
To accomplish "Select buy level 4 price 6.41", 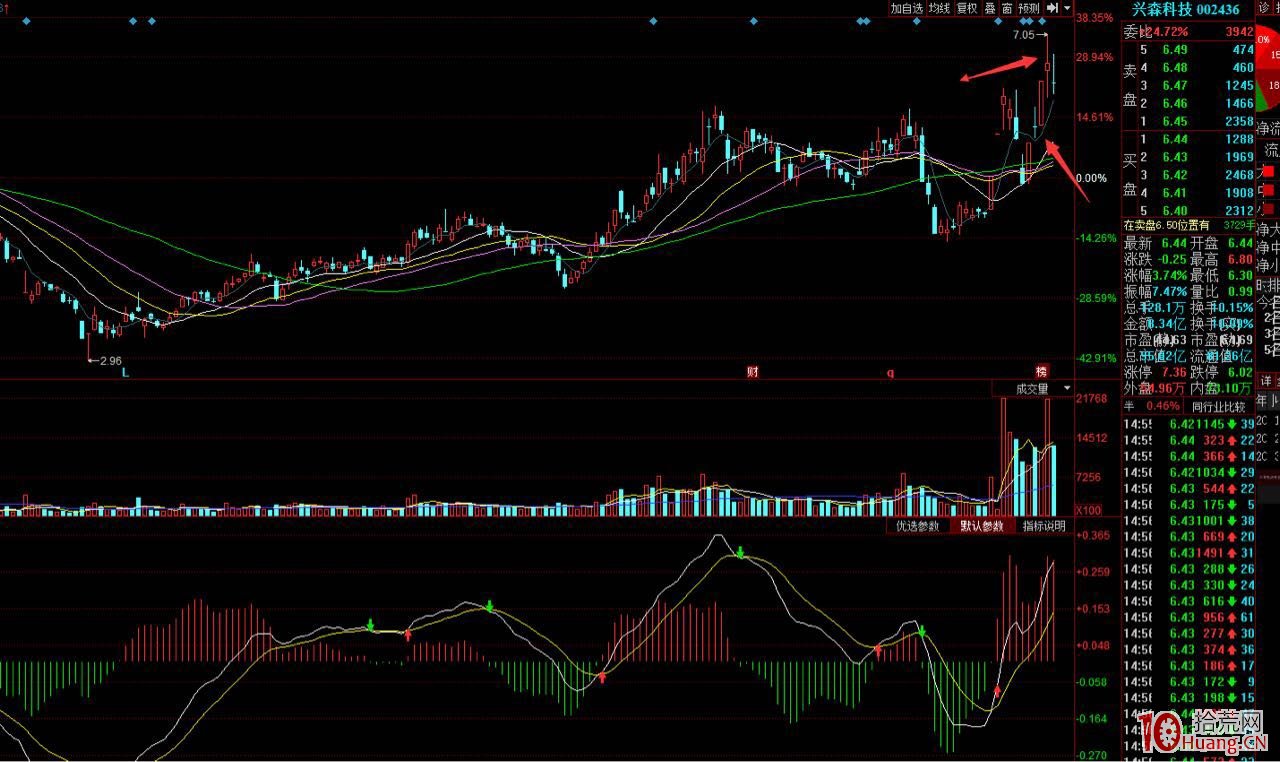I will click(1175, 193).
